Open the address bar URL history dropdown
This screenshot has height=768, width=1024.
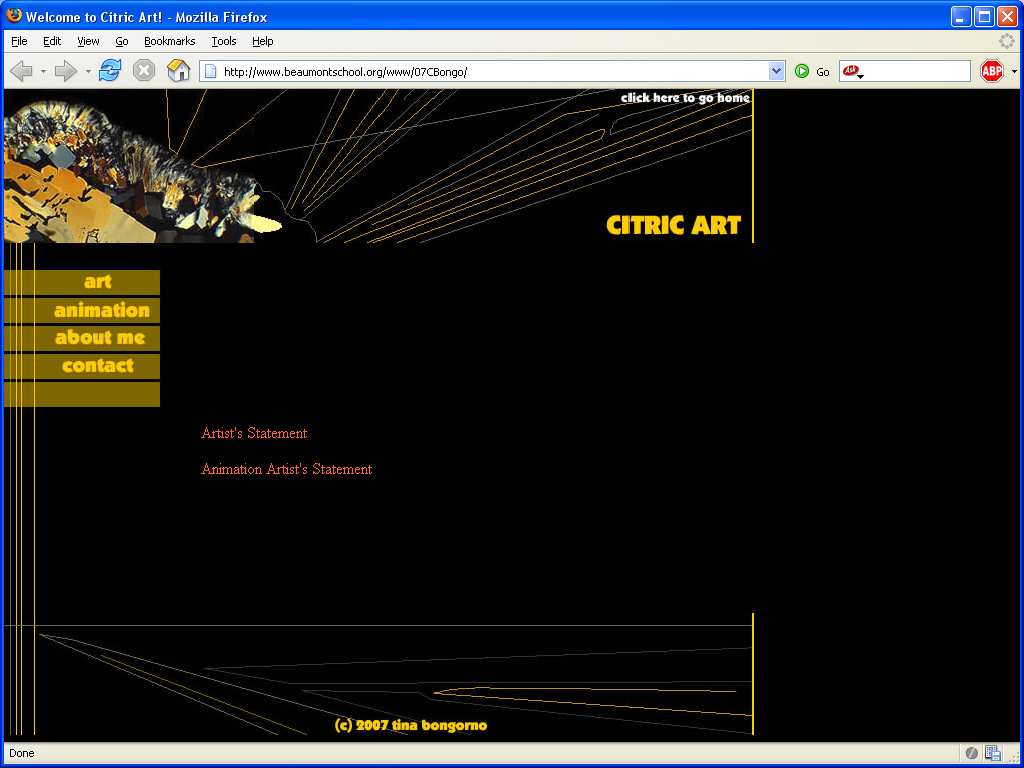[776, 71]
